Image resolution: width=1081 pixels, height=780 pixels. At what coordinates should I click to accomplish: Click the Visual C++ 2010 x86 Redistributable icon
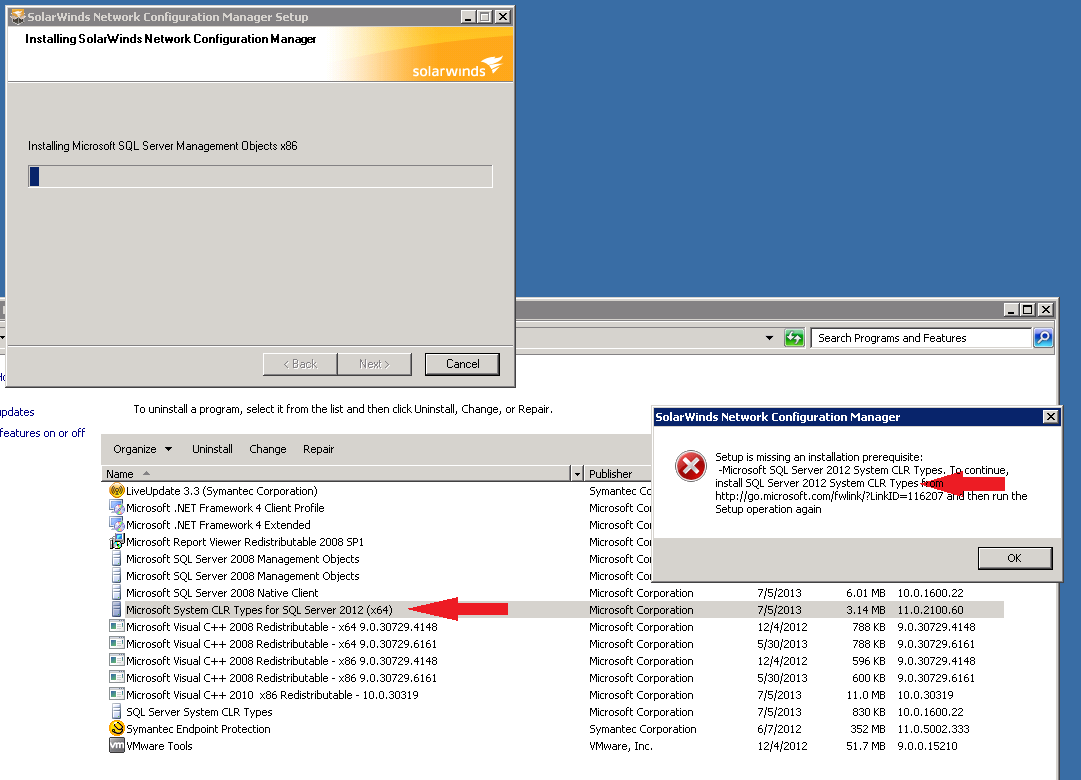tap(117, 694)
